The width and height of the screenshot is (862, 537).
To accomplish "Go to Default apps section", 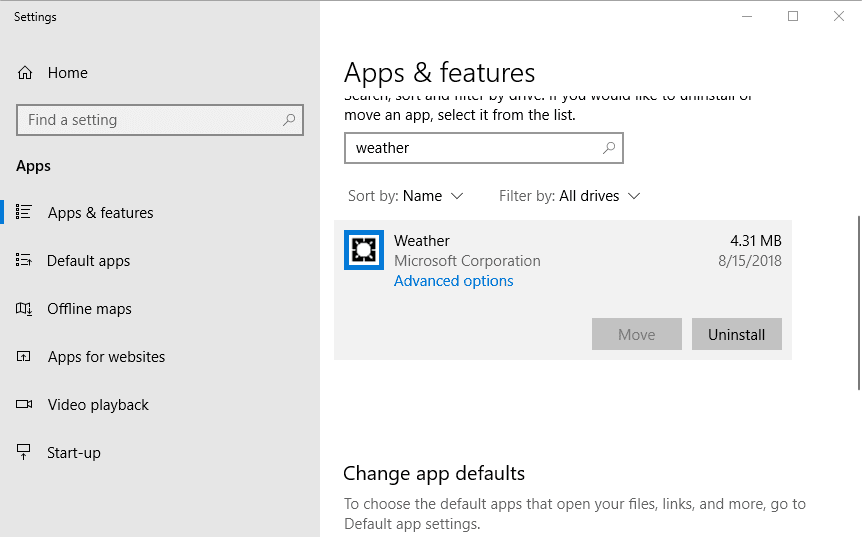I will 89,261.
